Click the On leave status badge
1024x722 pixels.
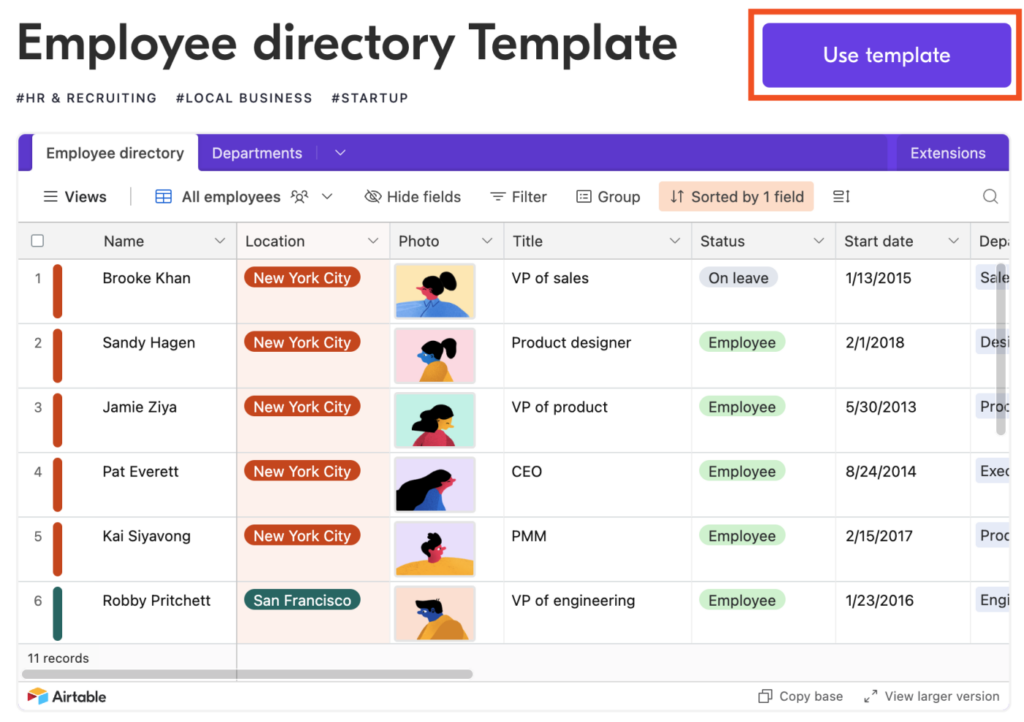click(738, 278)
